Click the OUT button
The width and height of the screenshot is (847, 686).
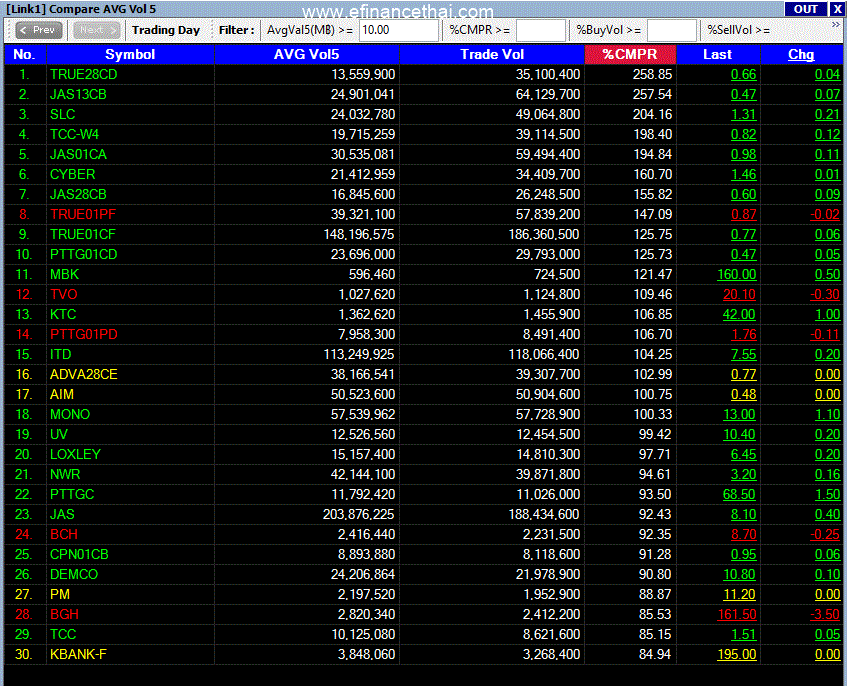tap(805, 9)
